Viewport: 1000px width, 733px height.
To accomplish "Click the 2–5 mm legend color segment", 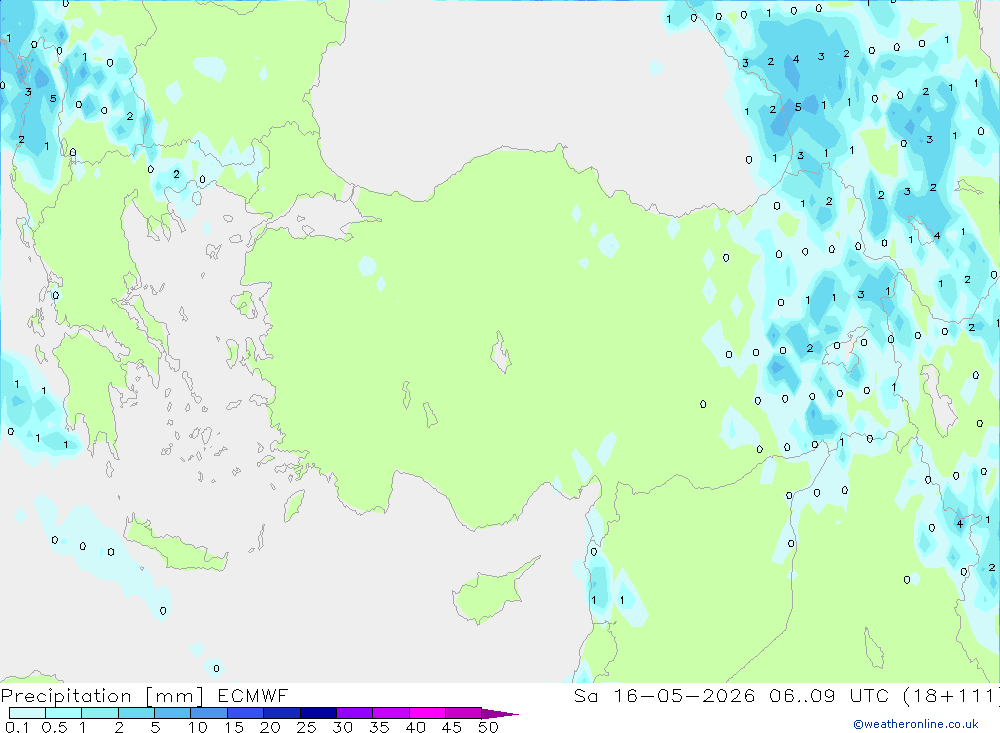I will 136,713.
